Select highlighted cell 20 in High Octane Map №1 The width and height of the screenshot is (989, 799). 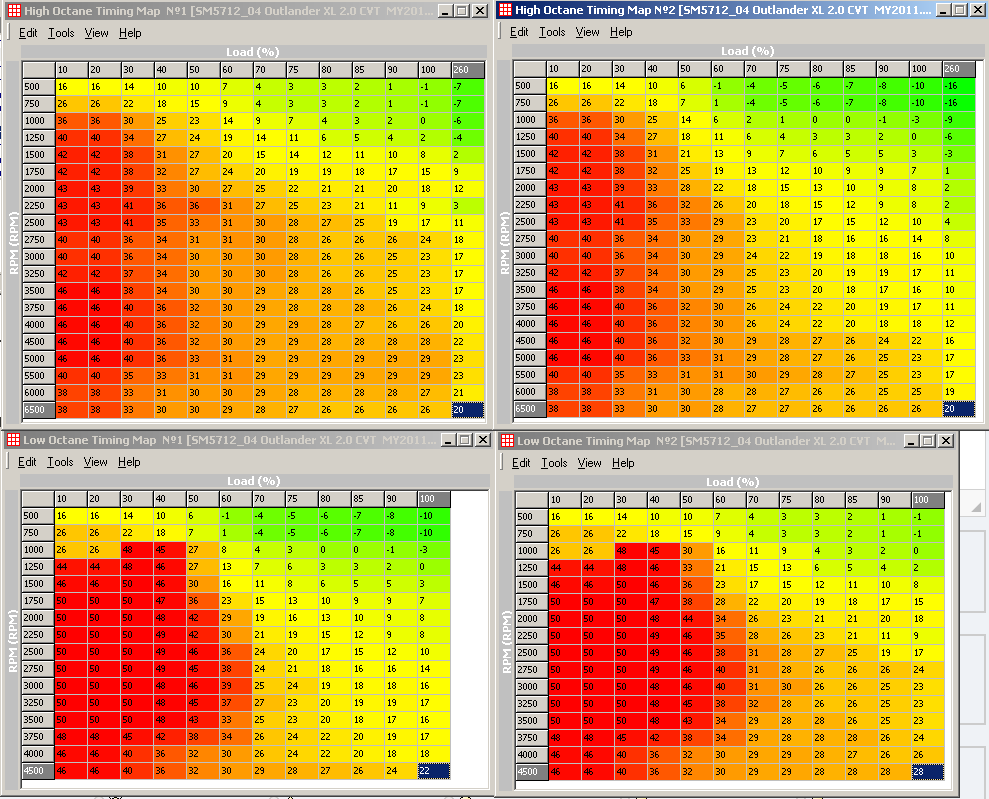coord(468,410)
